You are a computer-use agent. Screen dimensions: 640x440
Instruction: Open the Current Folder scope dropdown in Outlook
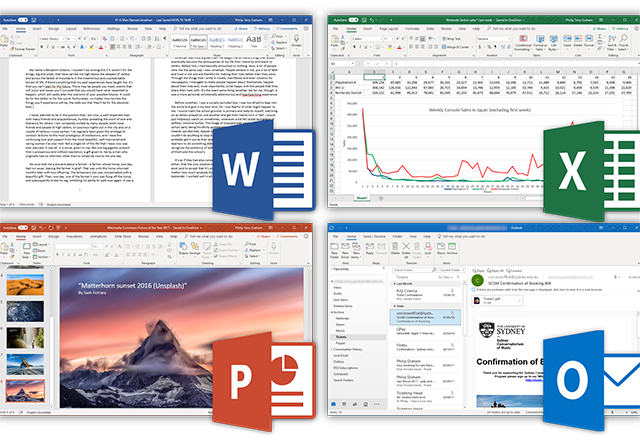point(452,270)
